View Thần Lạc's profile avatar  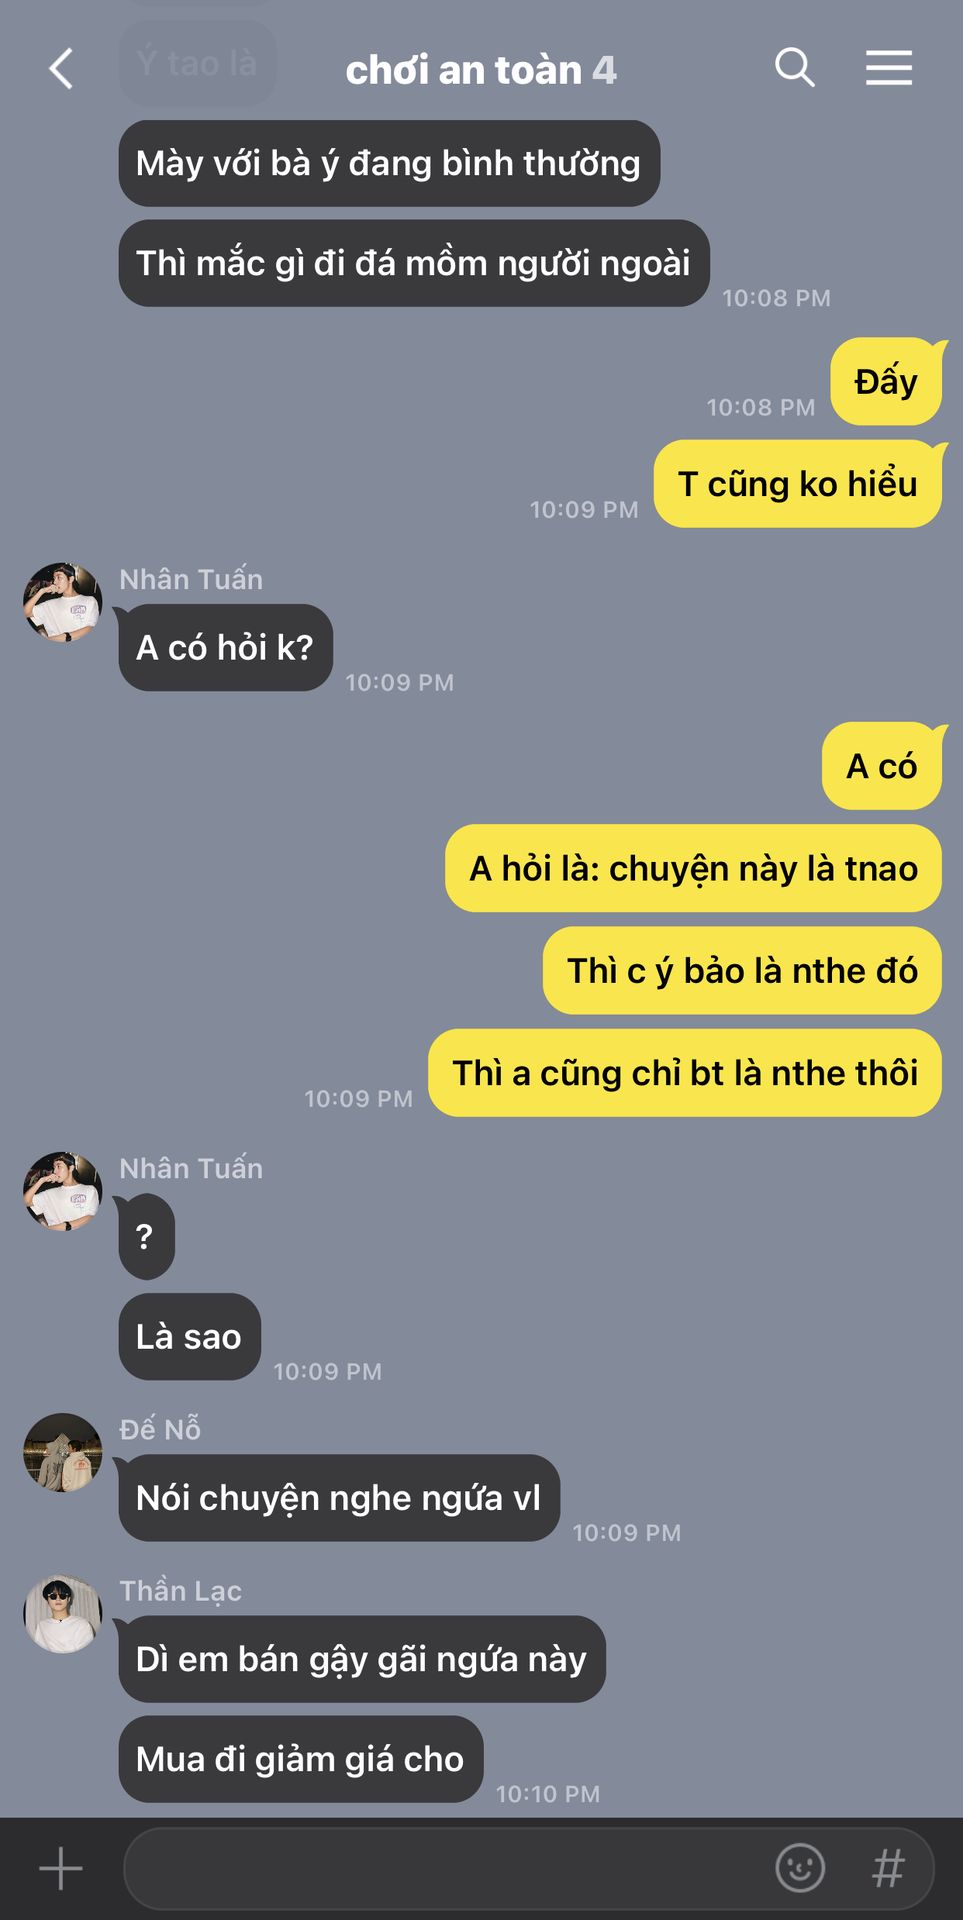(63, 1614)
